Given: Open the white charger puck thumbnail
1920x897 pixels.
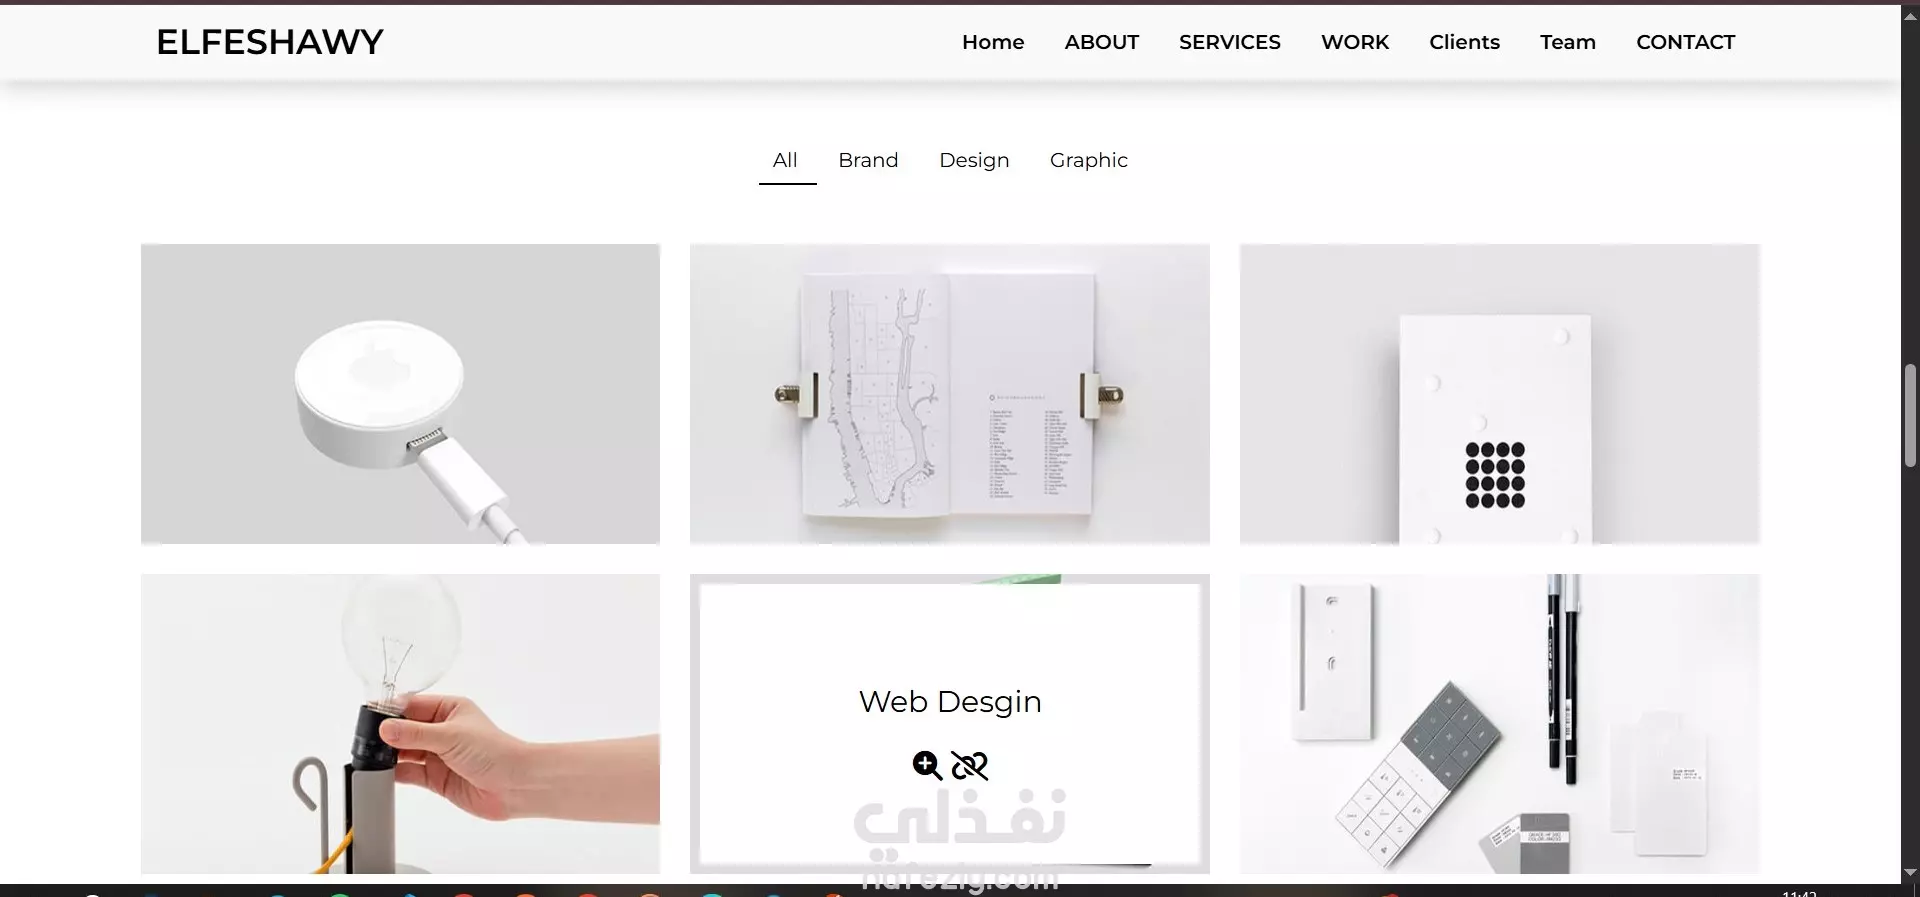Looking at the screenshot, I should 400,394.
